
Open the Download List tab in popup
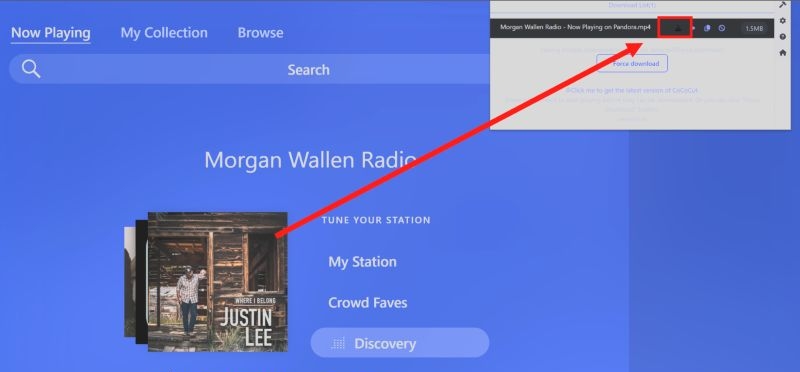click(x=632, y=5)
